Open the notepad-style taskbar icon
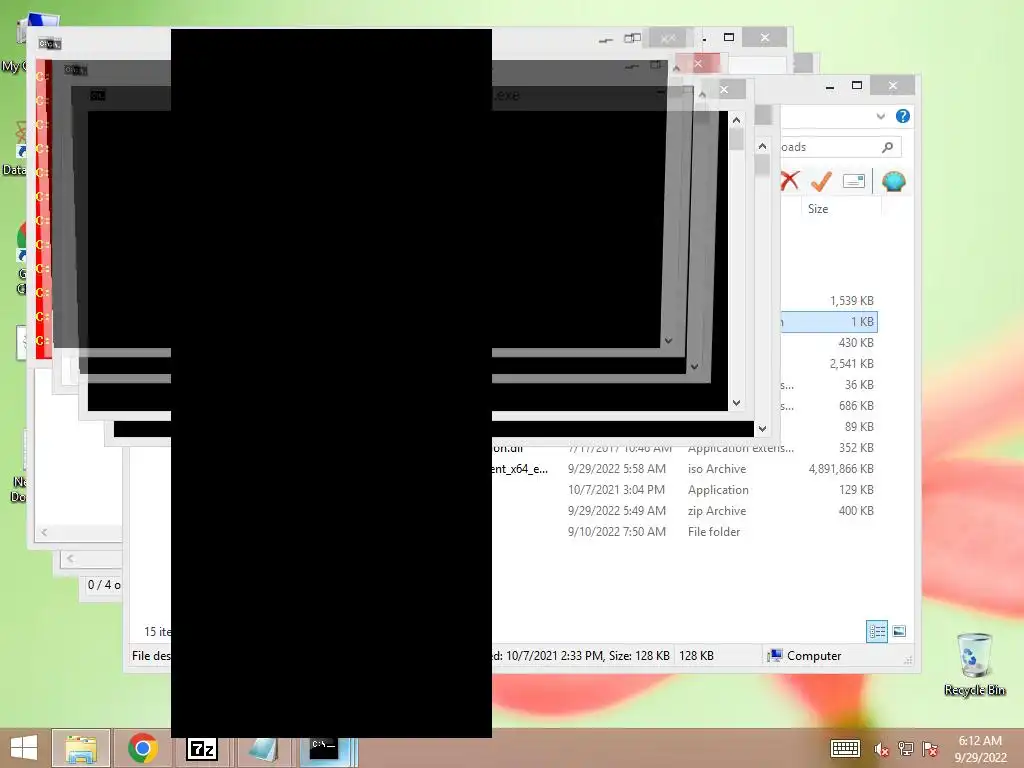Screen dimensions: 1024x768 point(263,748)
